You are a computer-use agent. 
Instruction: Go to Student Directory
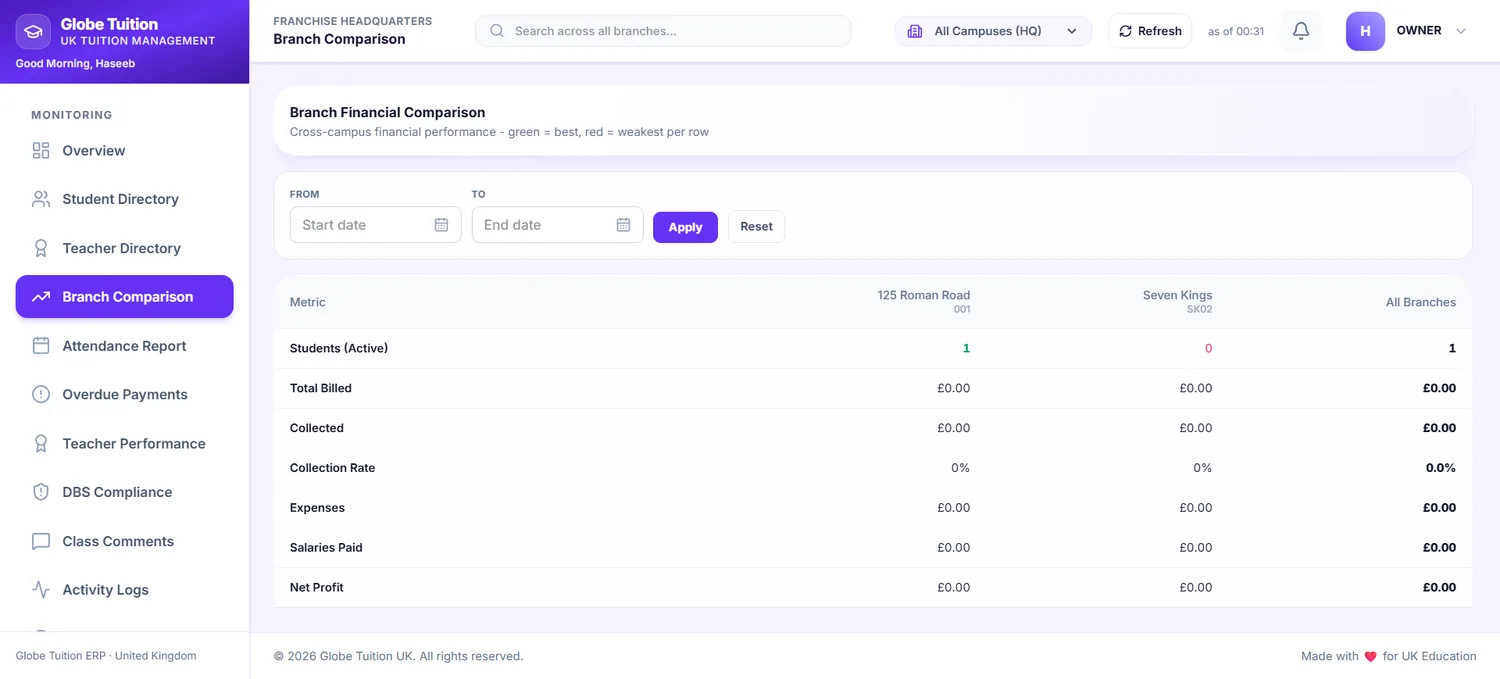point(125,199)
